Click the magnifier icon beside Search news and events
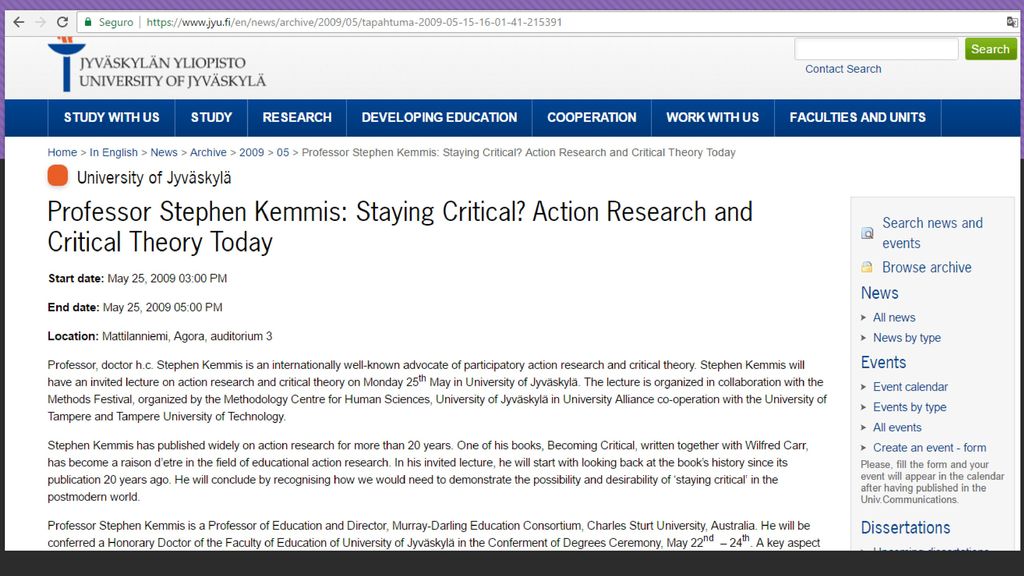1024x576 pixels. pyautogui.click(x=867, y=233)
